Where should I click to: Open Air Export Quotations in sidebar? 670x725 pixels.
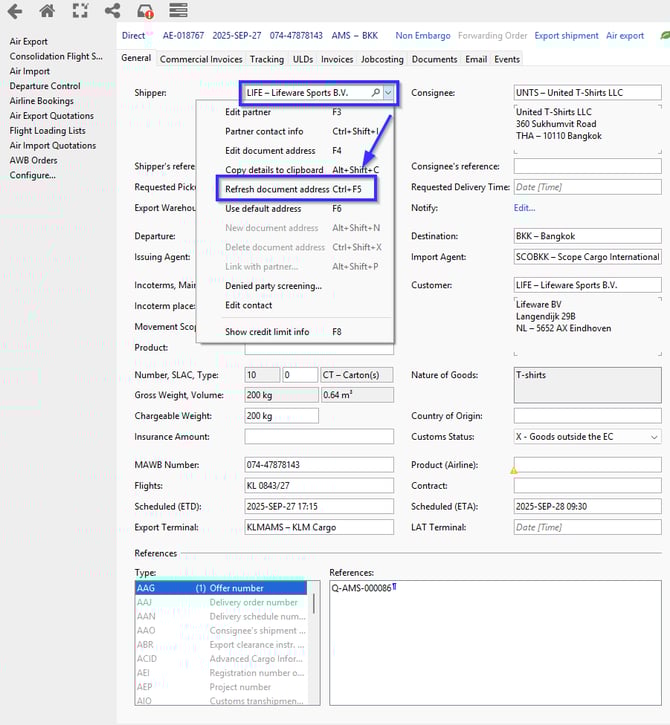point(51,116)
